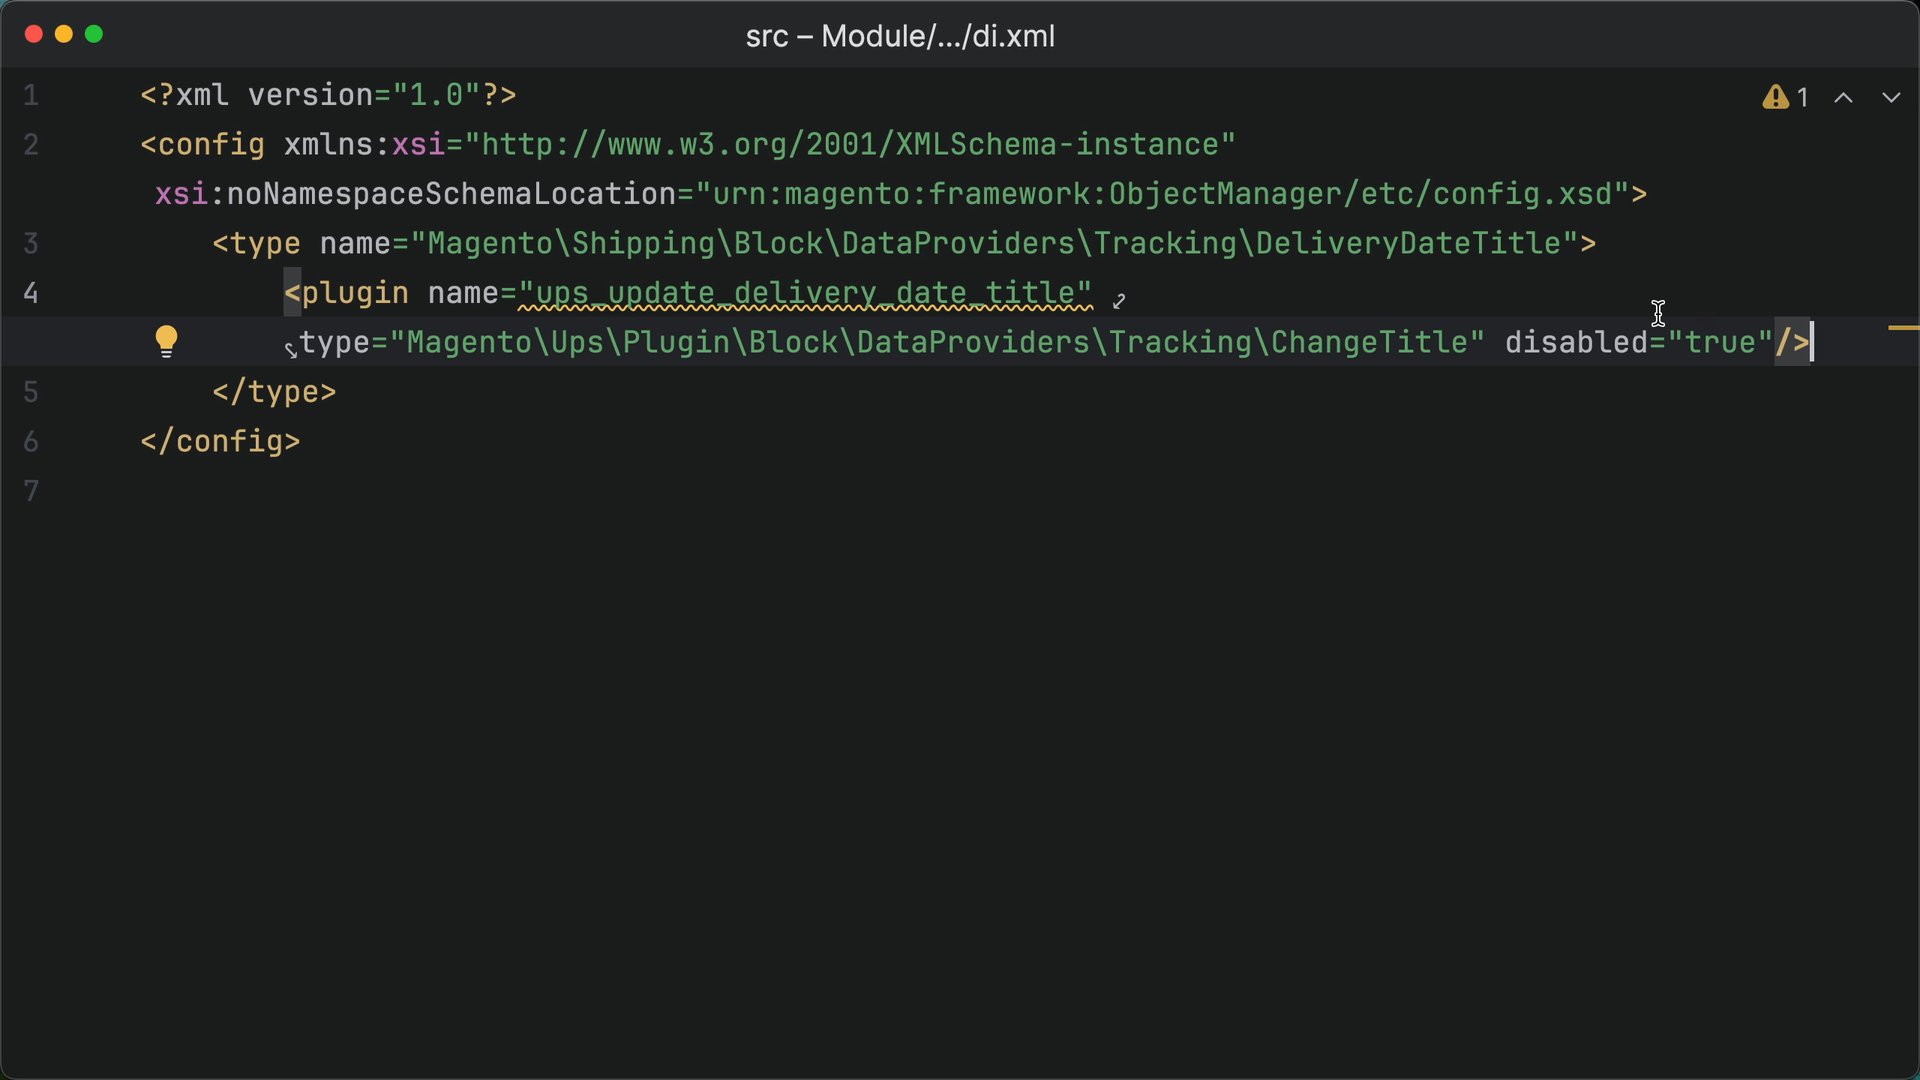The height and width of the screenshot is (1080, 1920).
Task: Click the <config opening tag
Action: click(202, 144)
